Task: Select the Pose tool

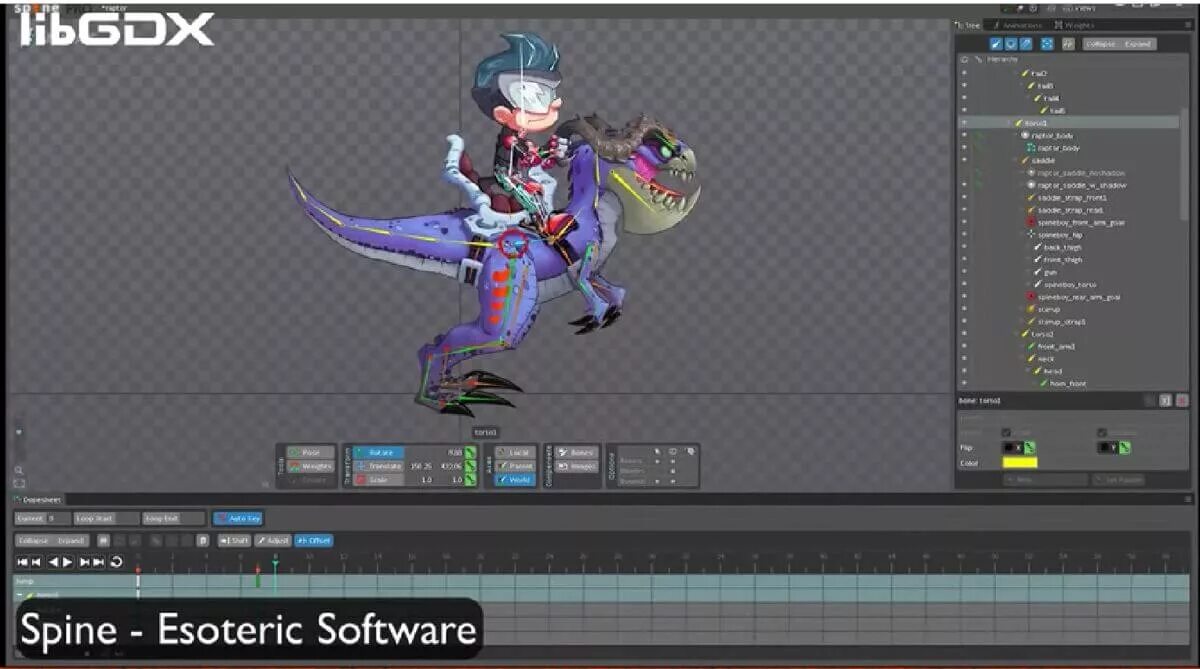Action: (x=311, y=452)
